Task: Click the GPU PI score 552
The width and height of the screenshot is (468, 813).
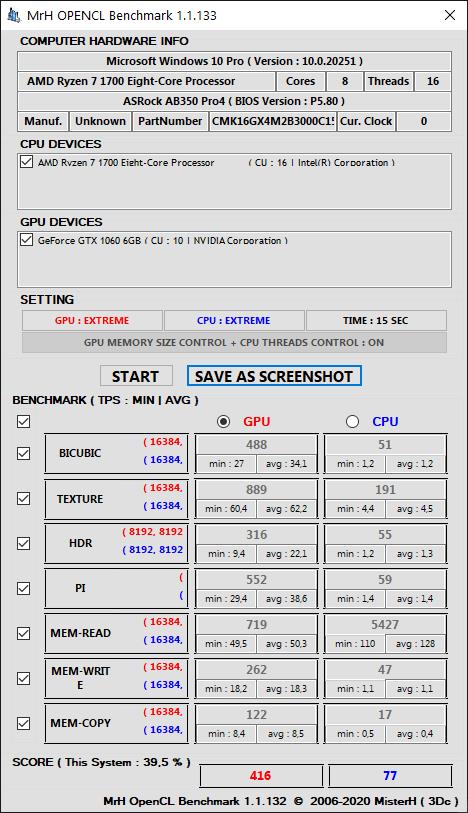Action: pyautogui.click(x=256, y=580)
